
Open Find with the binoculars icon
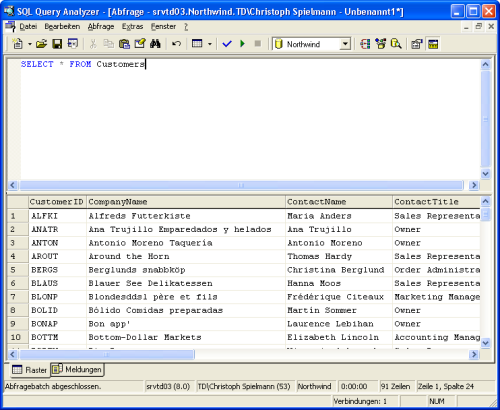pos(155,44)
